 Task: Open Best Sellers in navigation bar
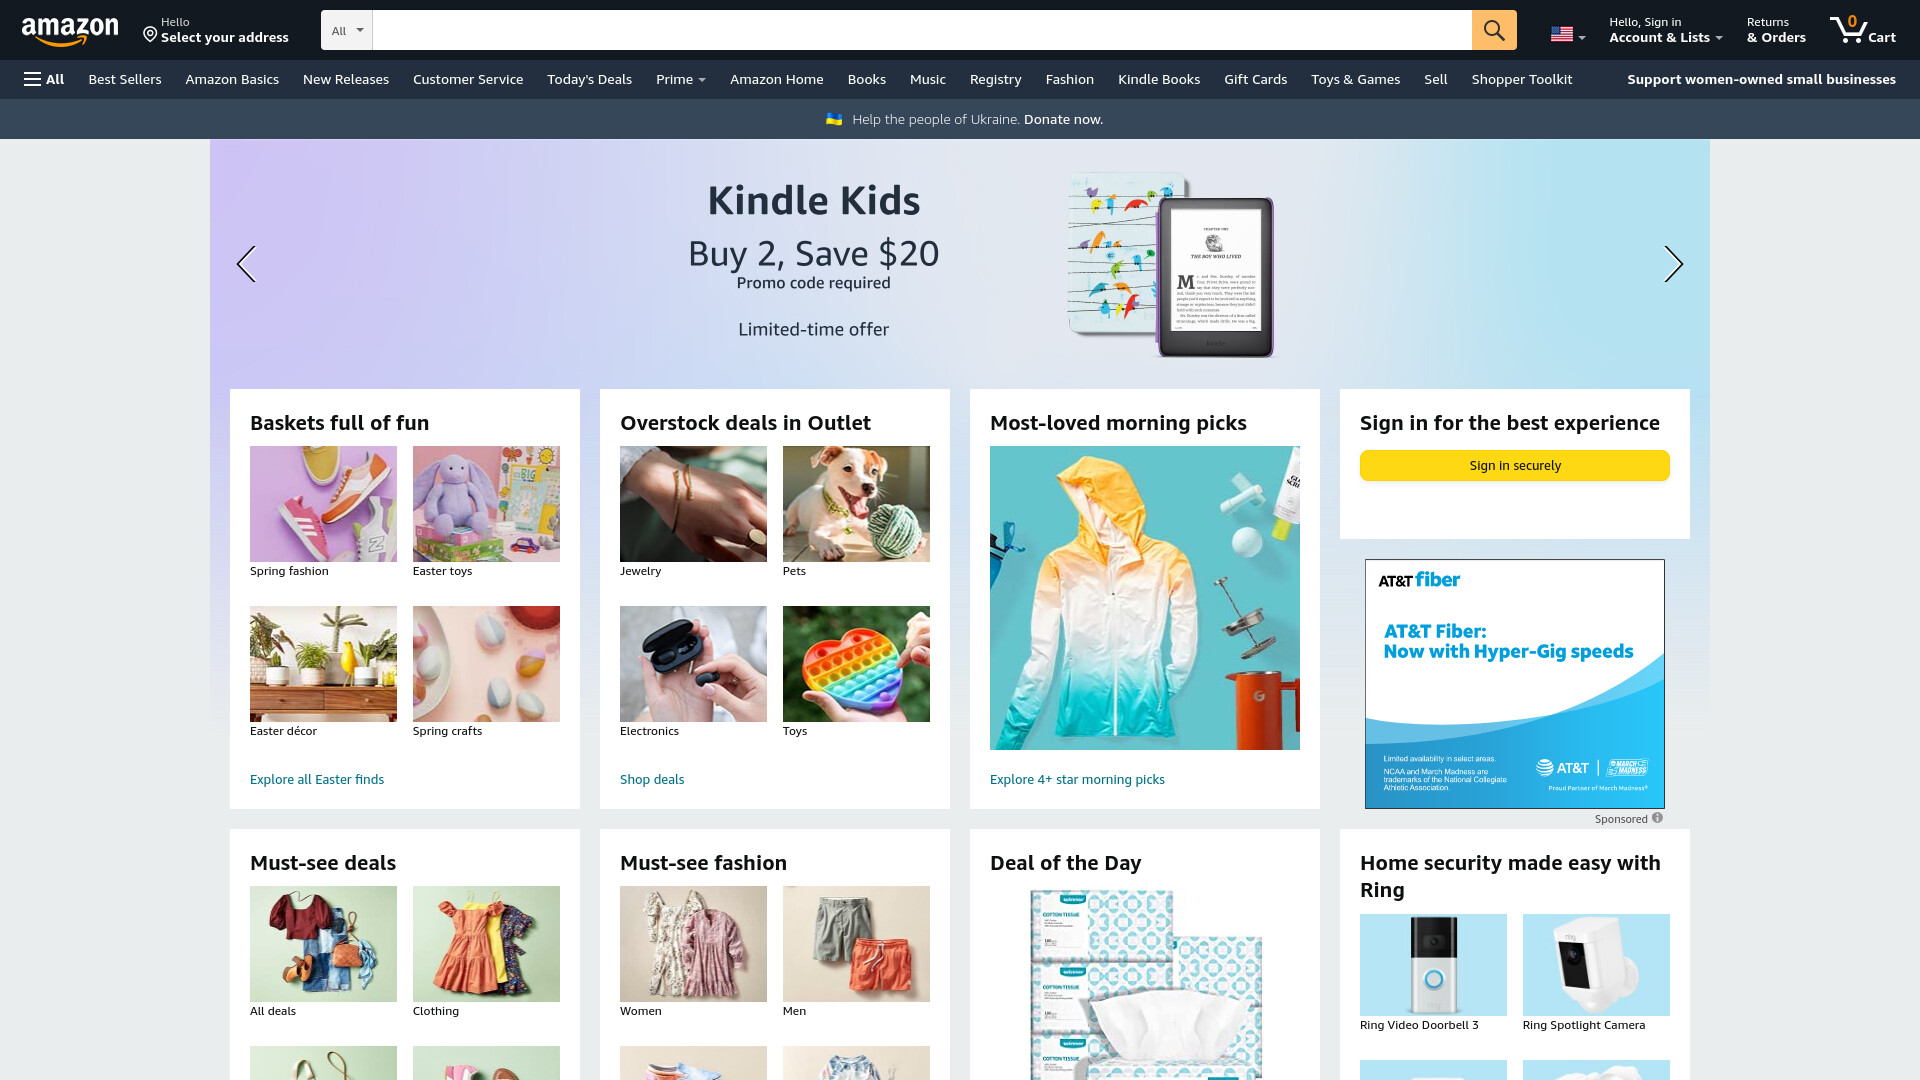(x=125, y=79)
